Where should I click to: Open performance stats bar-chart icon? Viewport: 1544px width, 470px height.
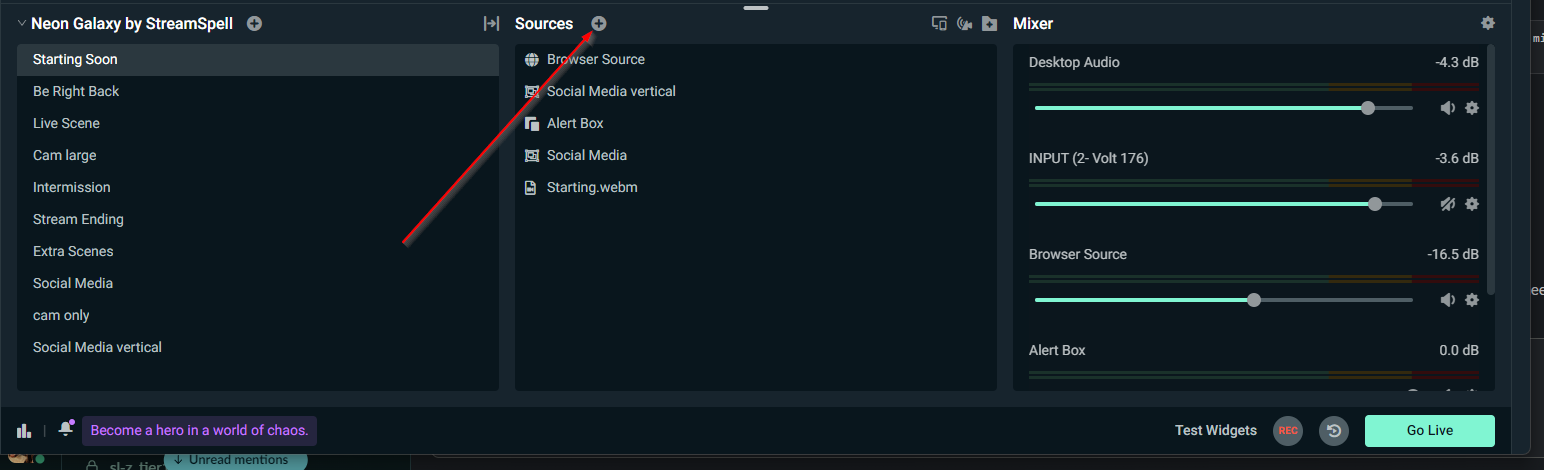coord(24,430)
